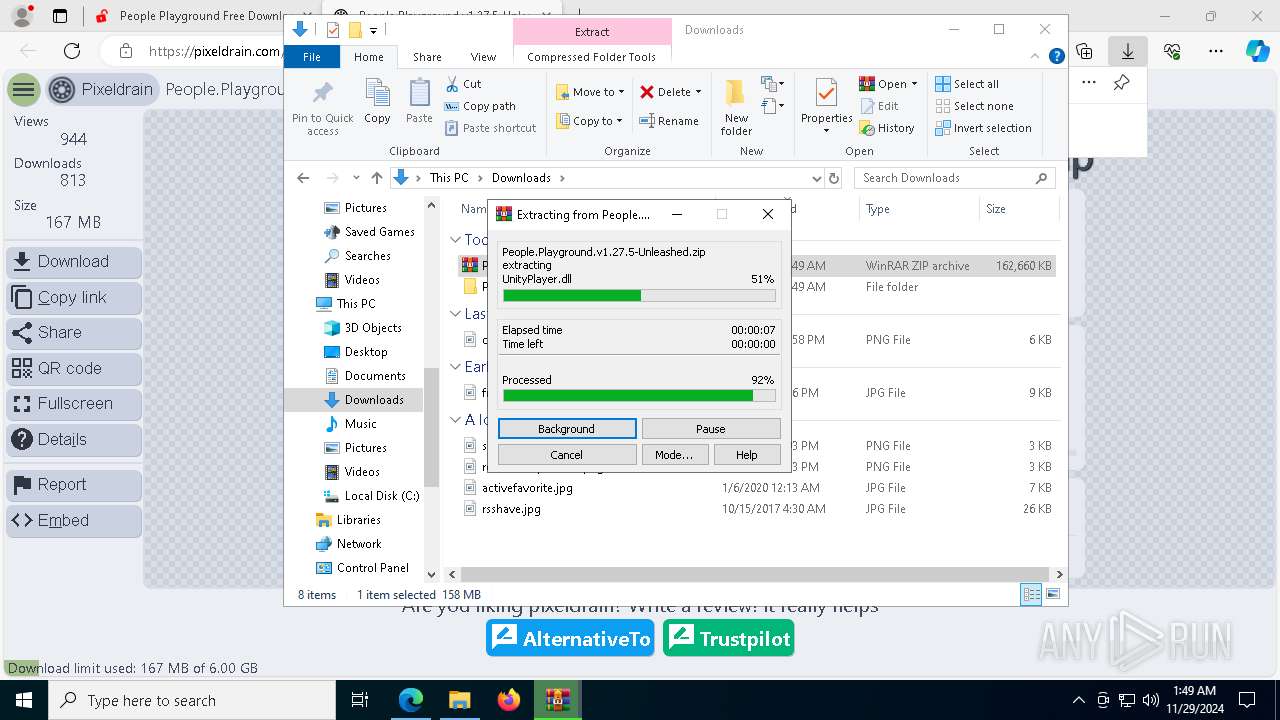Open Compressed Folder Tools tab
Viewport: 1280px width, 720px height.
[x=592, y=57]
